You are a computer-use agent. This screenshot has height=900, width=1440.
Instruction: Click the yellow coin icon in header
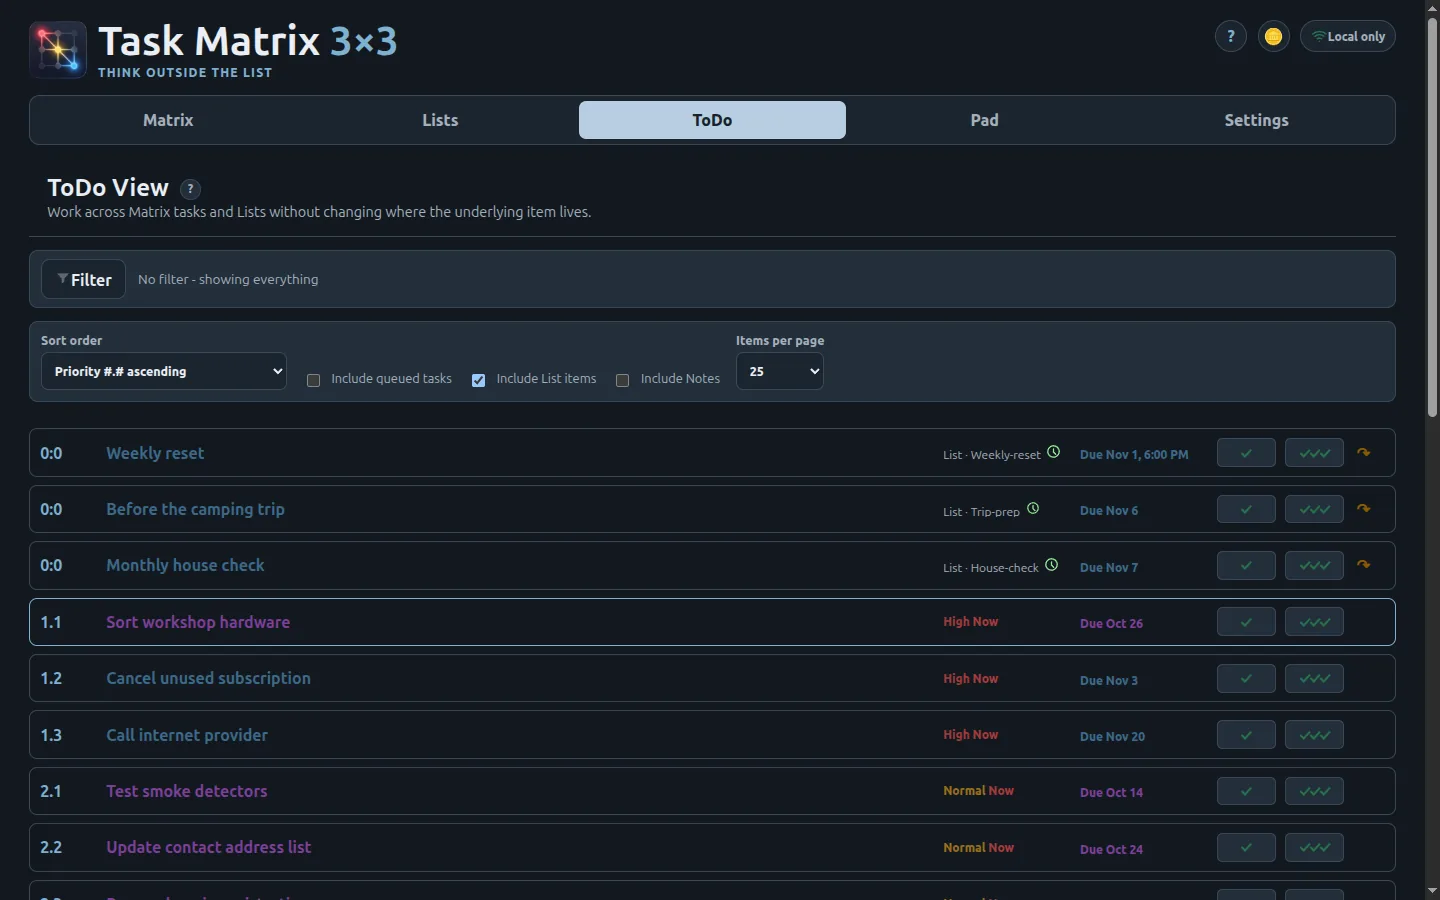(1273, 36)
